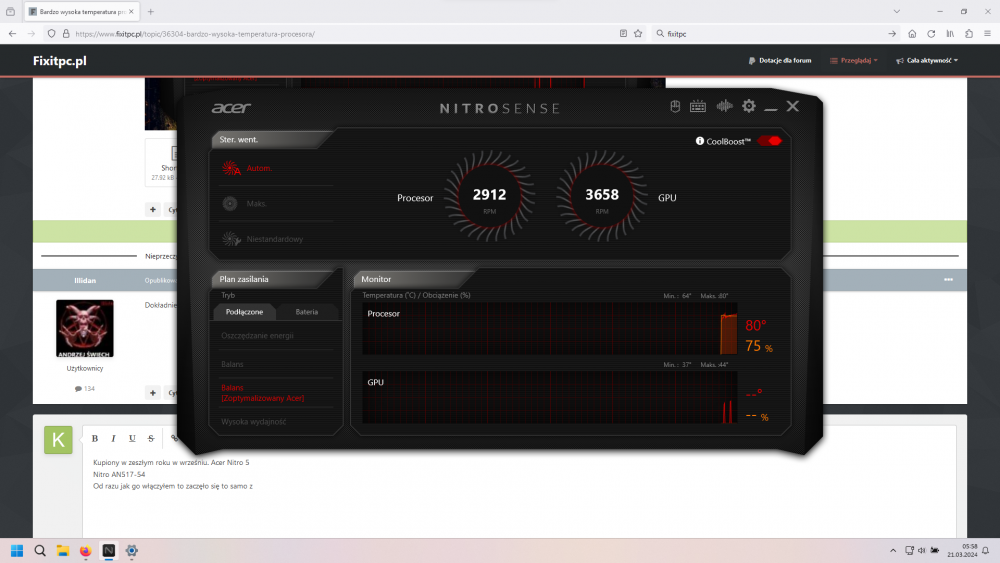
Task: Open NitroSense settings gear
Action: pos(748,106)
